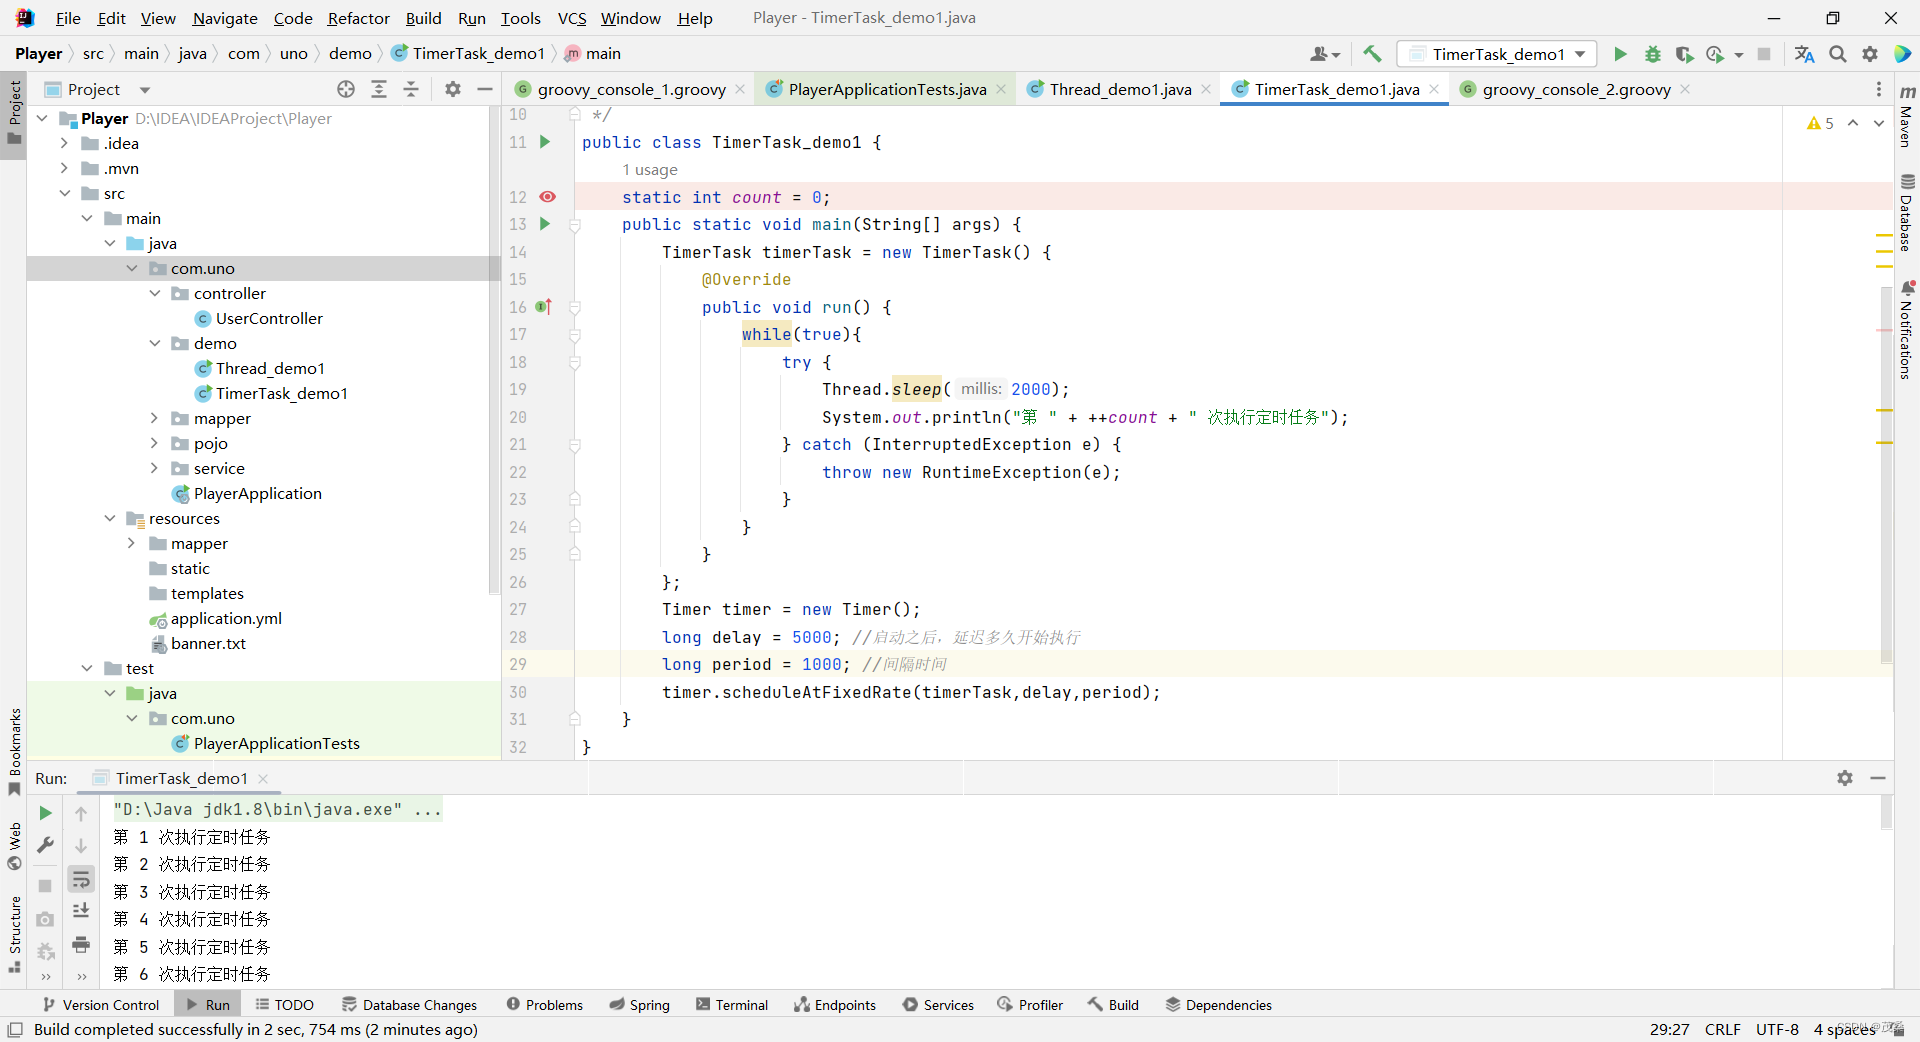Open the Problems tool window
Image resolution: width=1920 pixels, height=1042 pixels.
pos(545,1005)
